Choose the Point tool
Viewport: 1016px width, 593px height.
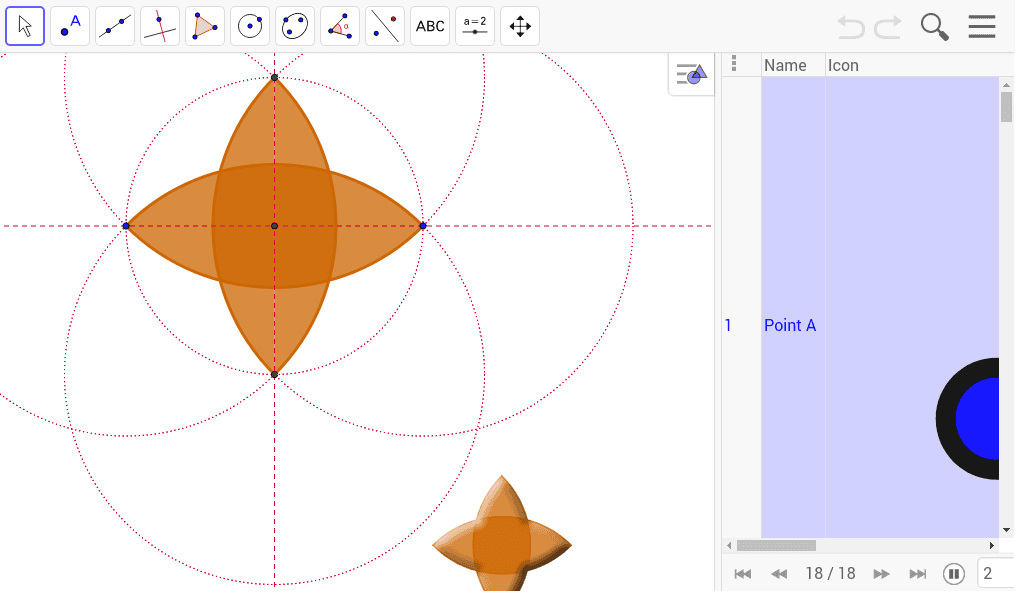point(70,27)
